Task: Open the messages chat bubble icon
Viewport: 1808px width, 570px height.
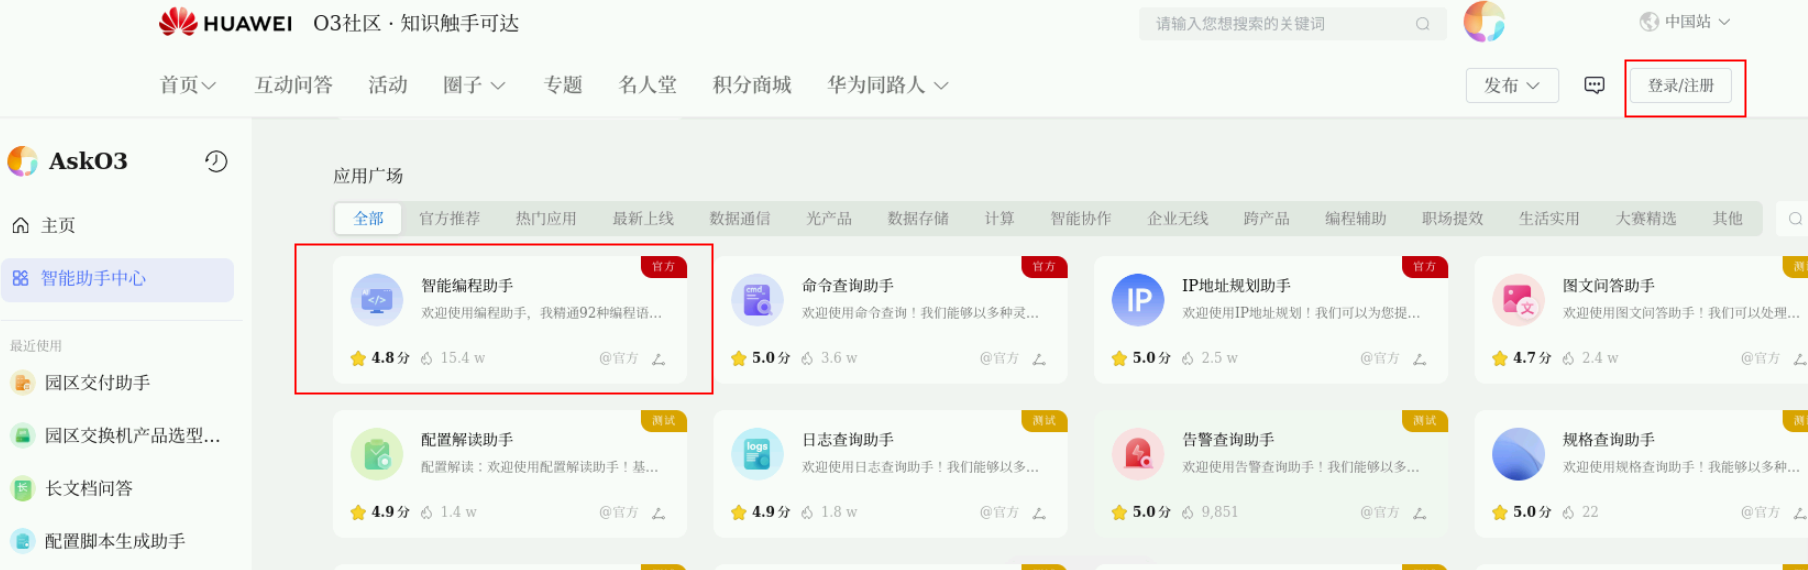Action: click(1594, 85)
